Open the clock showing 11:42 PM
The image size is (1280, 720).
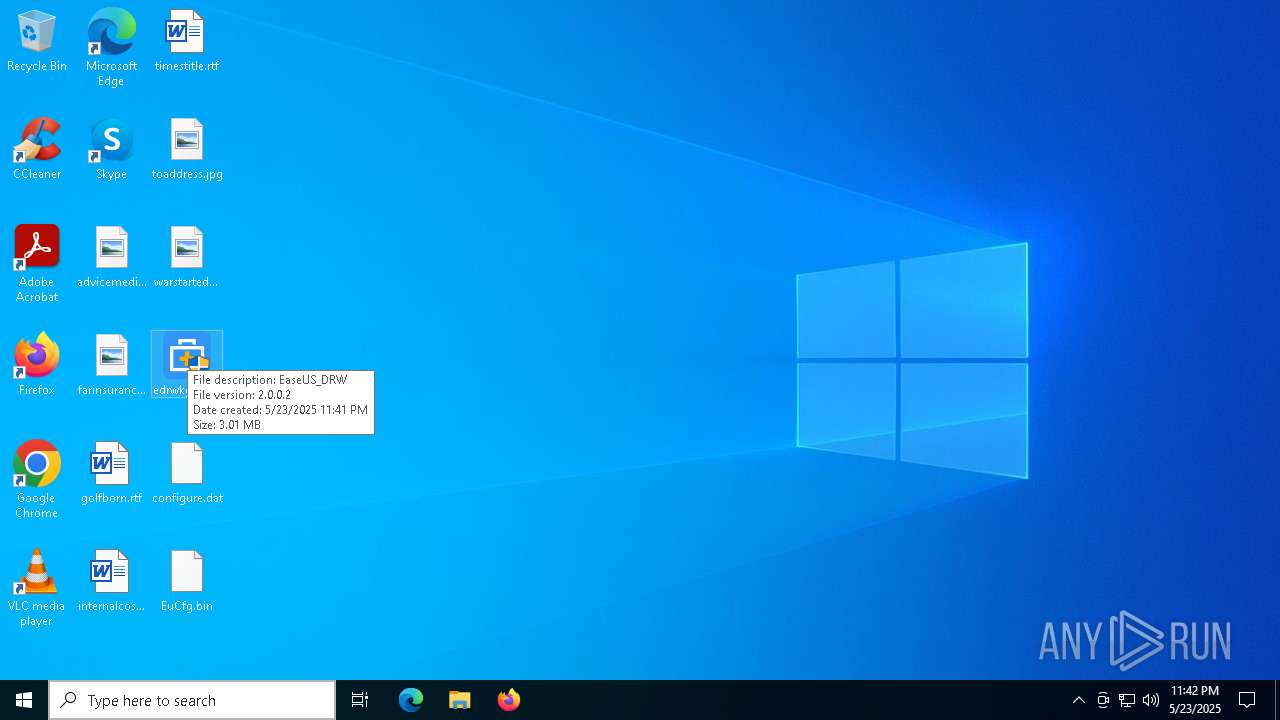(1195, 700)
